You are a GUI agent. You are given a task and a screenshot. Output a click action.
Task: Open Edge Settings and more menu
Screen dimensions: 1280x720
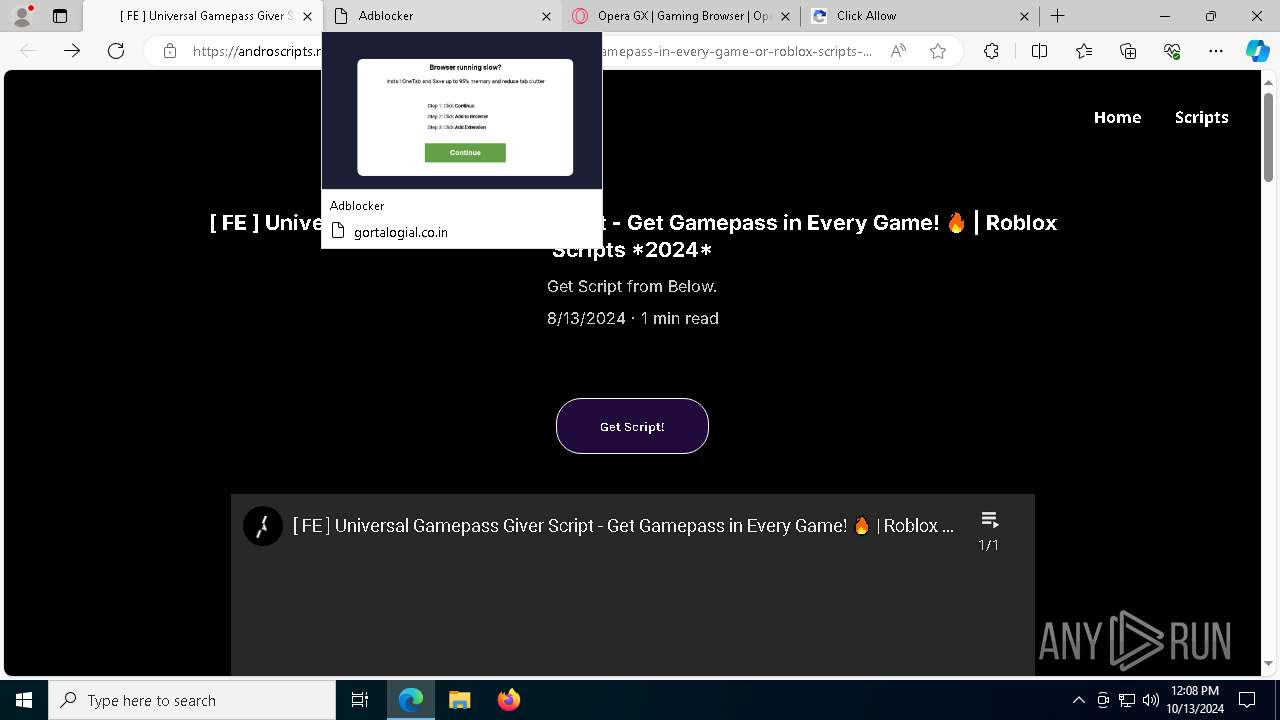[1216, 51]
